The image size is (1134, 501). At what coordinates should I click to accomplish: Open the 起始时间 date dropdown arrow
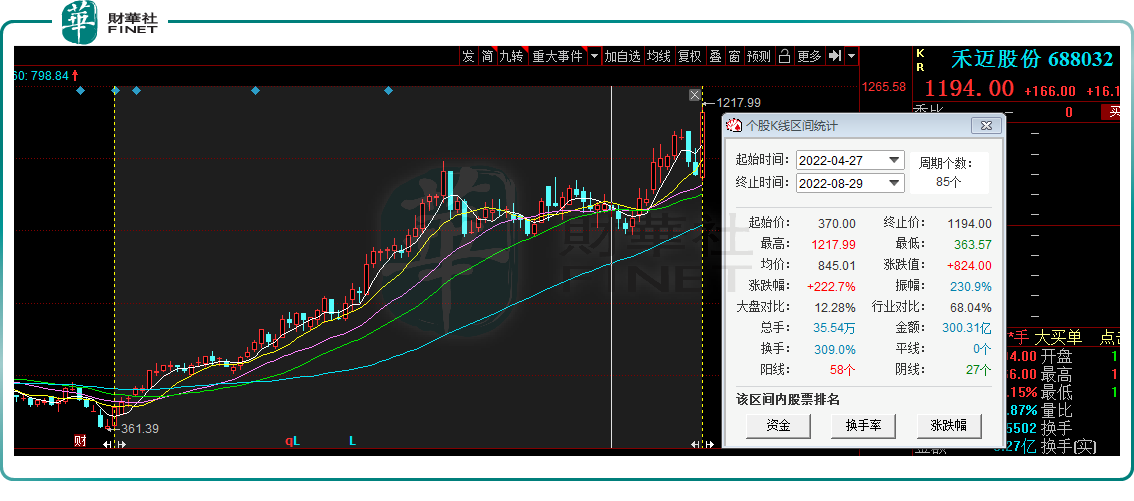tap(895, 160)
